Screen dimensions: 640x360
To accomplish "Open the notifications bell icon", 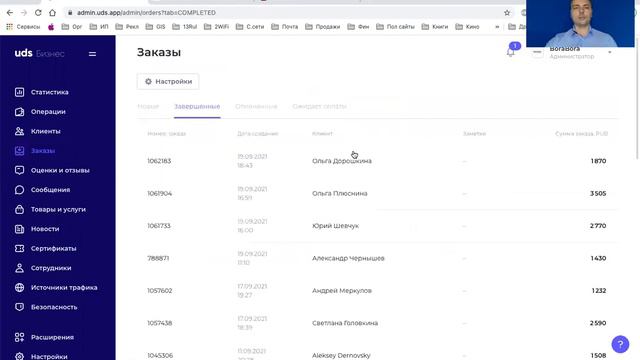I will point(510,52).
